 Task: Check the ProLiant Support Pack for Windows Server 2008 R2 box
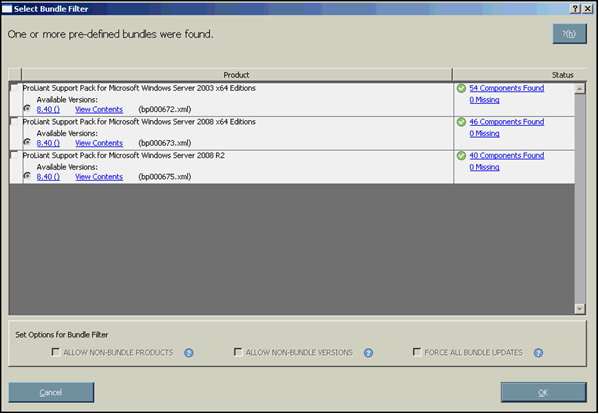pos(15,155)
